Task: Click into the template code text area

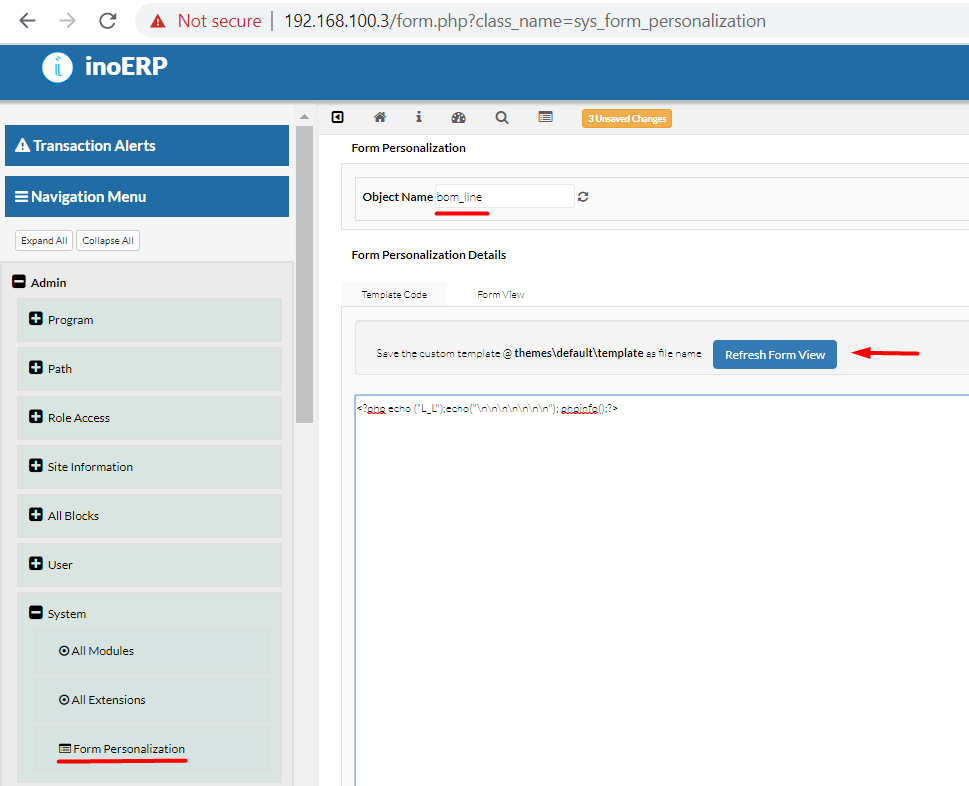Action: click(x=662, y=590)
